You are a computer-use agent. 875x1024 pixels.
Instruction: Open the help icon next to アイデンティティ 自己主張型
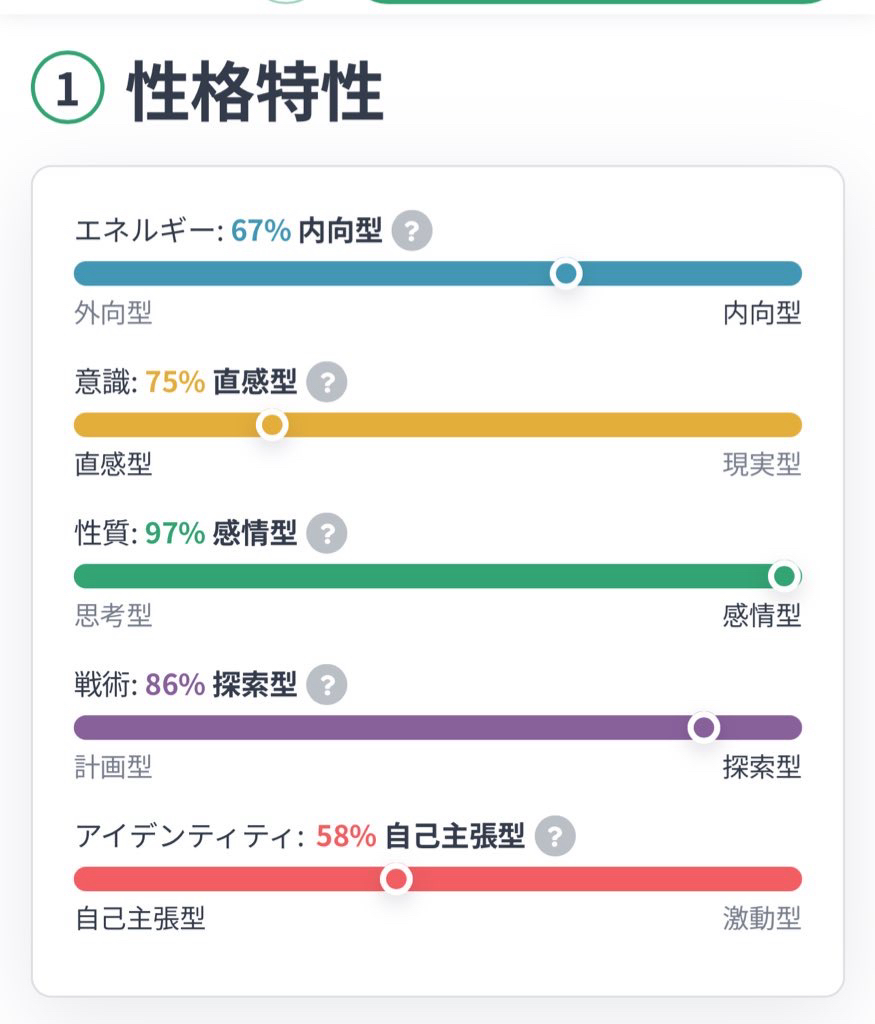[555, 836]
